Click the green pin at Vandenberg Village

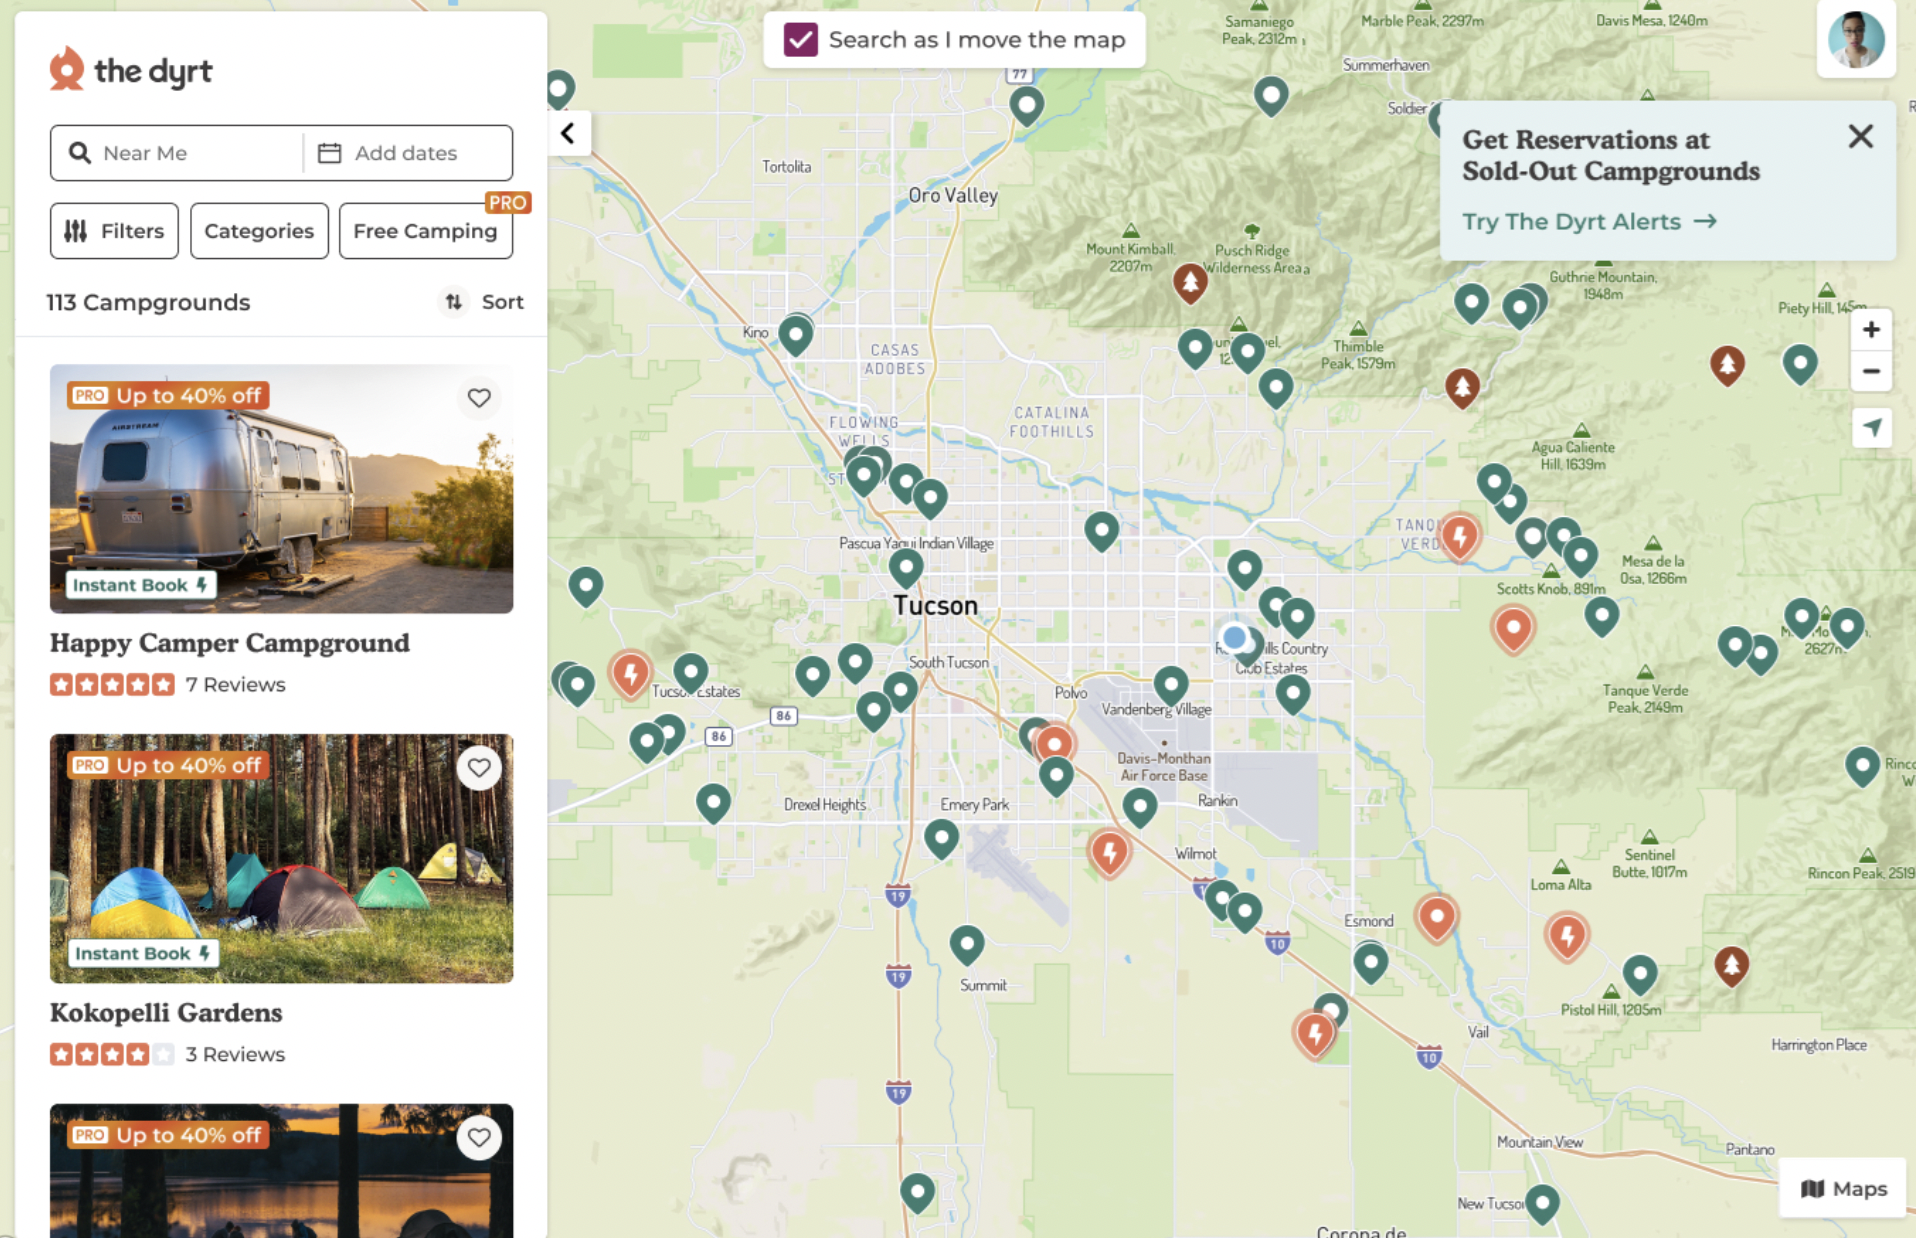pos(1171,685)
